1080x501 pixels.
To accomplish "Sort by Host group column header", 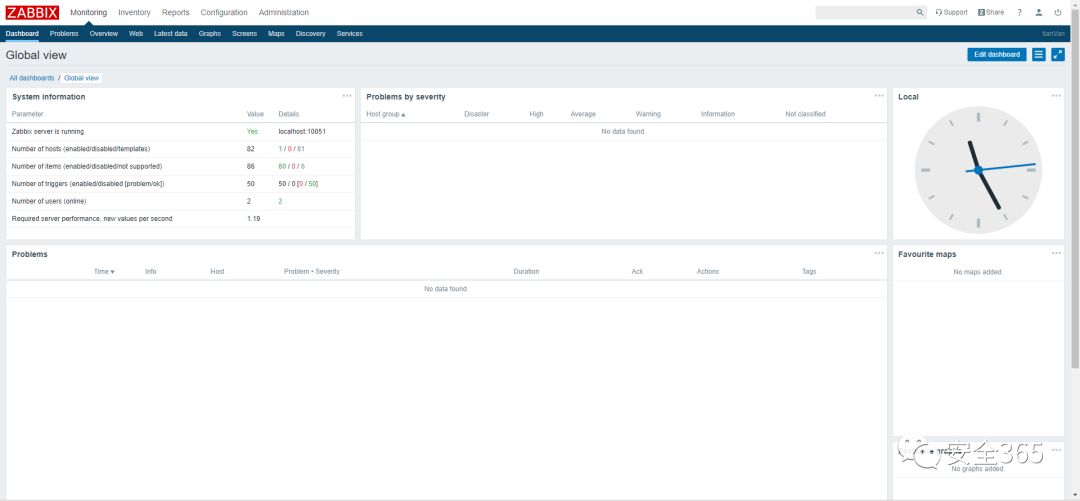I will 386,114.
